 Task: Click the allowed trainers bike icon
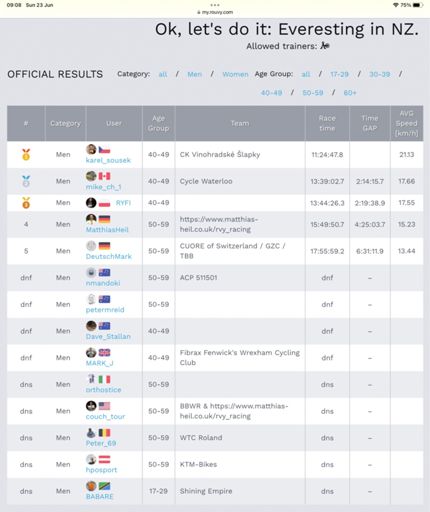click(x=325, y=46)
